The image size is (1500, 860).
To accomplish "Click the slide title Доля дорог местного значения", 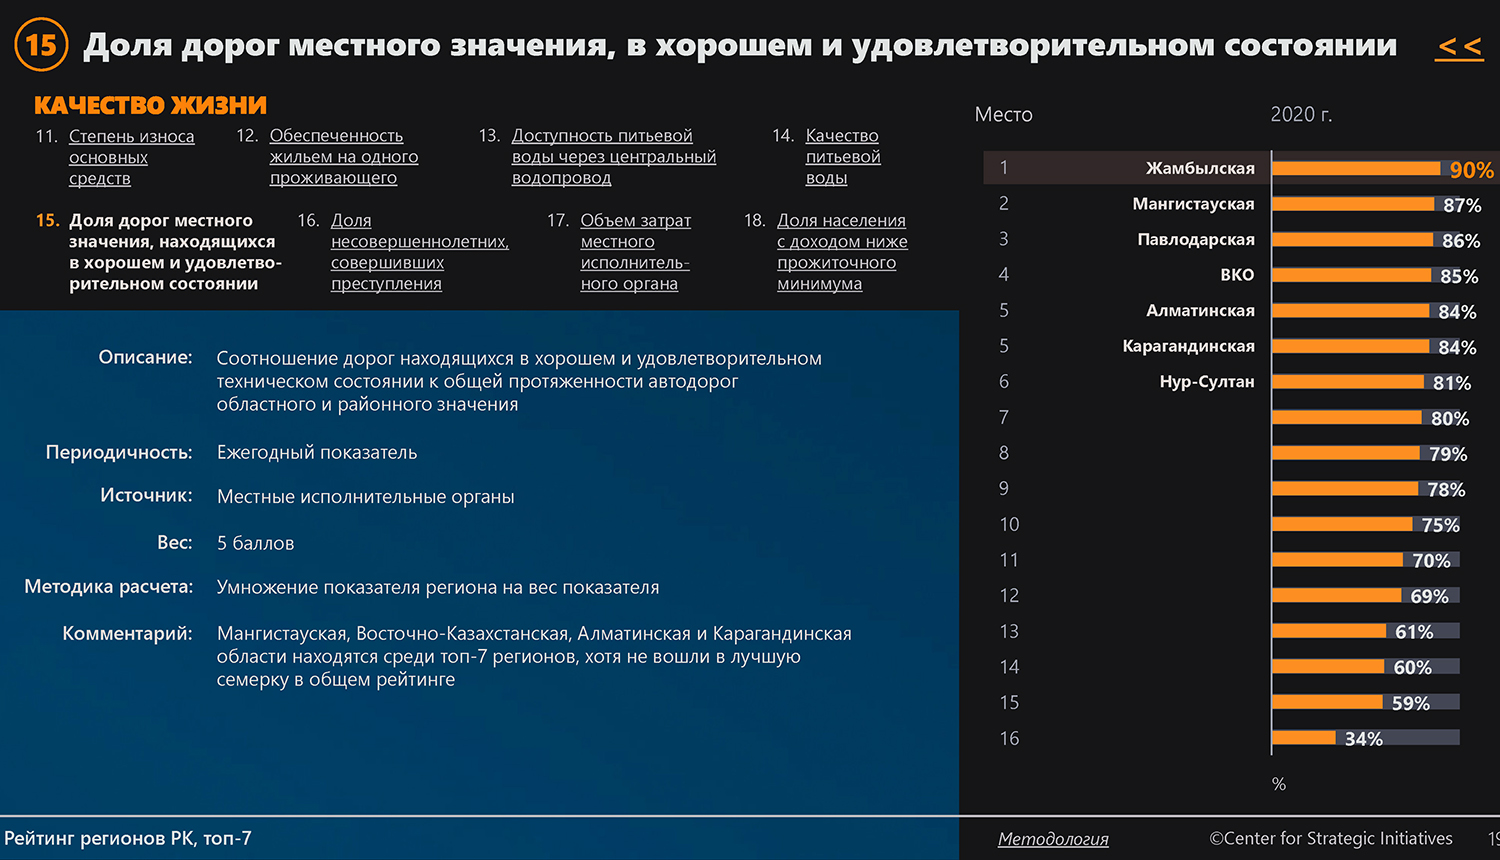I will click(x=740, y=45).
